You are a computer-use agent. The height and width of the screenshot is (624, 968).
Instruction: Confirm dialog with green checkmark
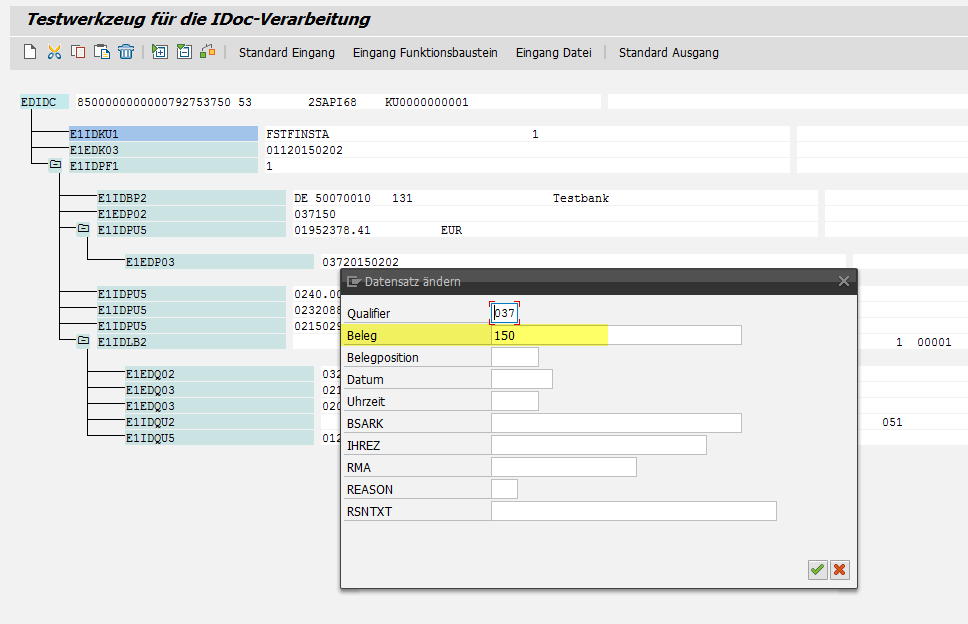pyautogui.click(x=817, y=569)
